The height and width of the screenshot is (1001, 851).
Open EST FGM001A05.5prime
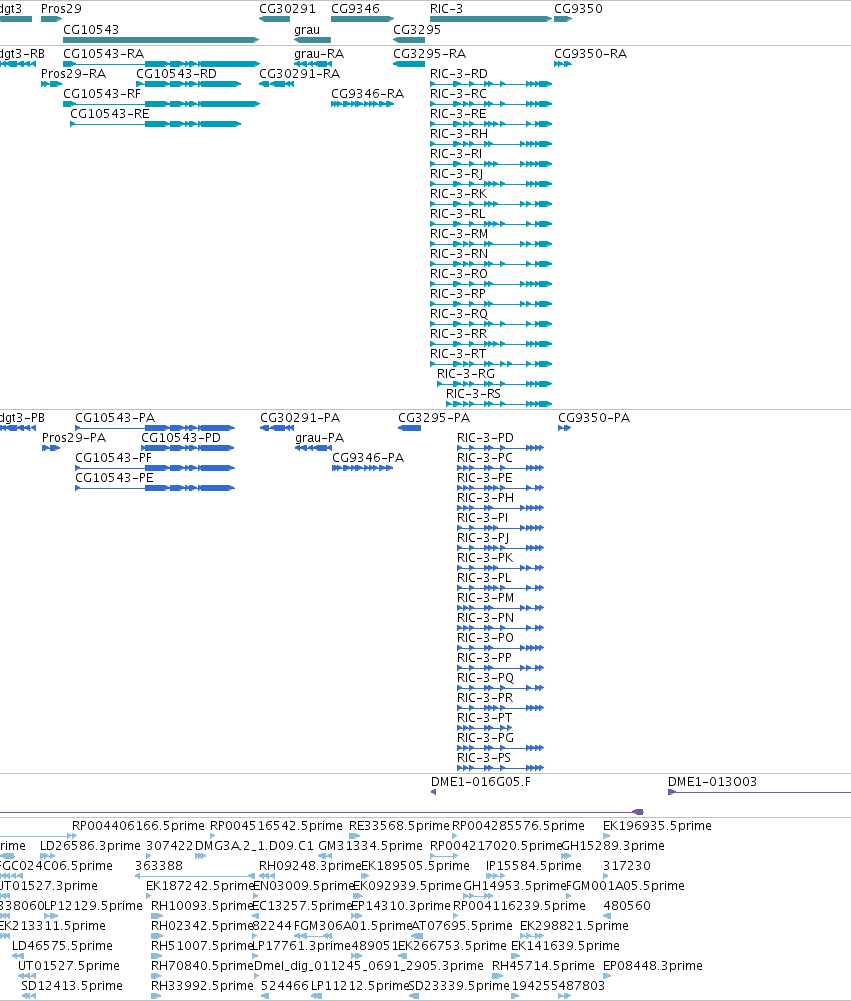[626, 886]
